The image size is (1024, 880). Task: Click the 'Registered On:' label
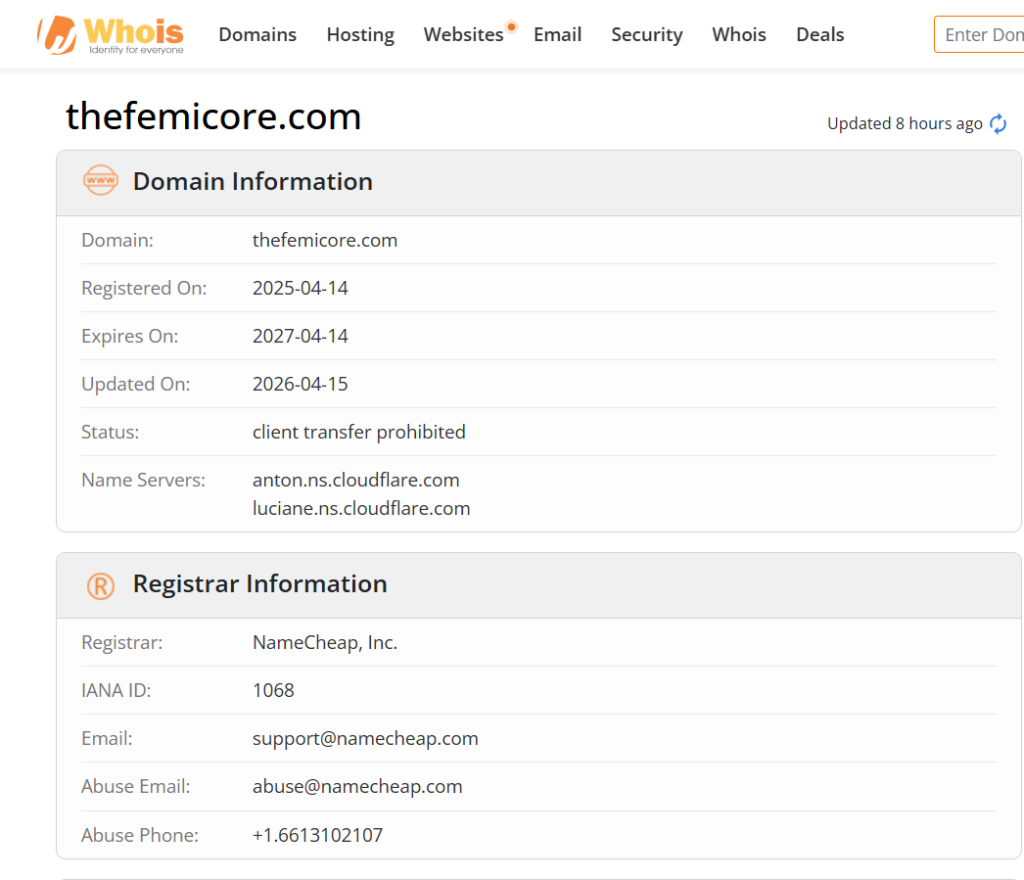tap(144, 288)
